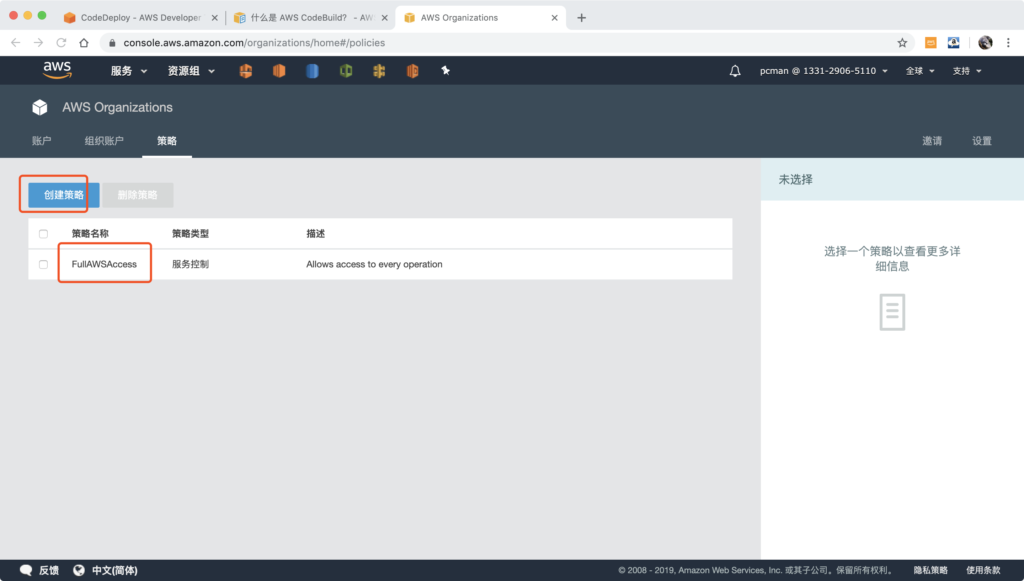This screenshot has height=581, width=1024.
Task: Switch to the 组织账户 tab
Action: tap(104, 140)
